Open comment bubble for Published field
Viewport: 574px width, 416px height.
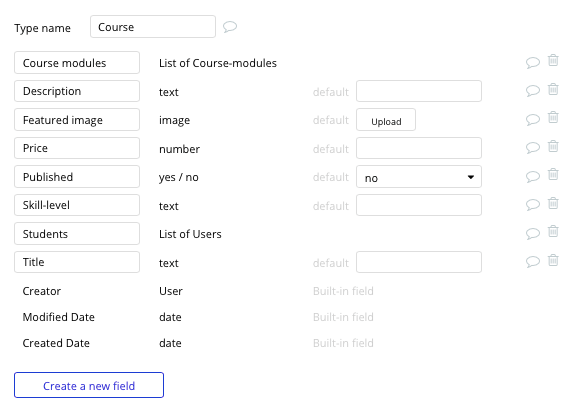tap(533, 177)
